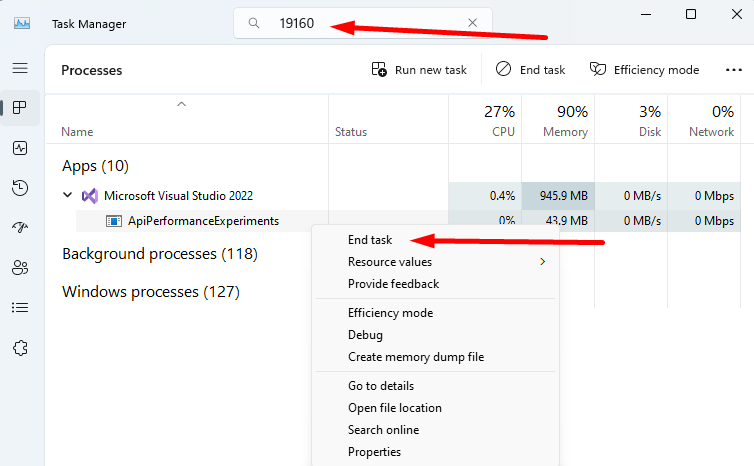Clear the search box with X
Screen dimensions: 754x466
pyautogui.click(x=472, y=23)
